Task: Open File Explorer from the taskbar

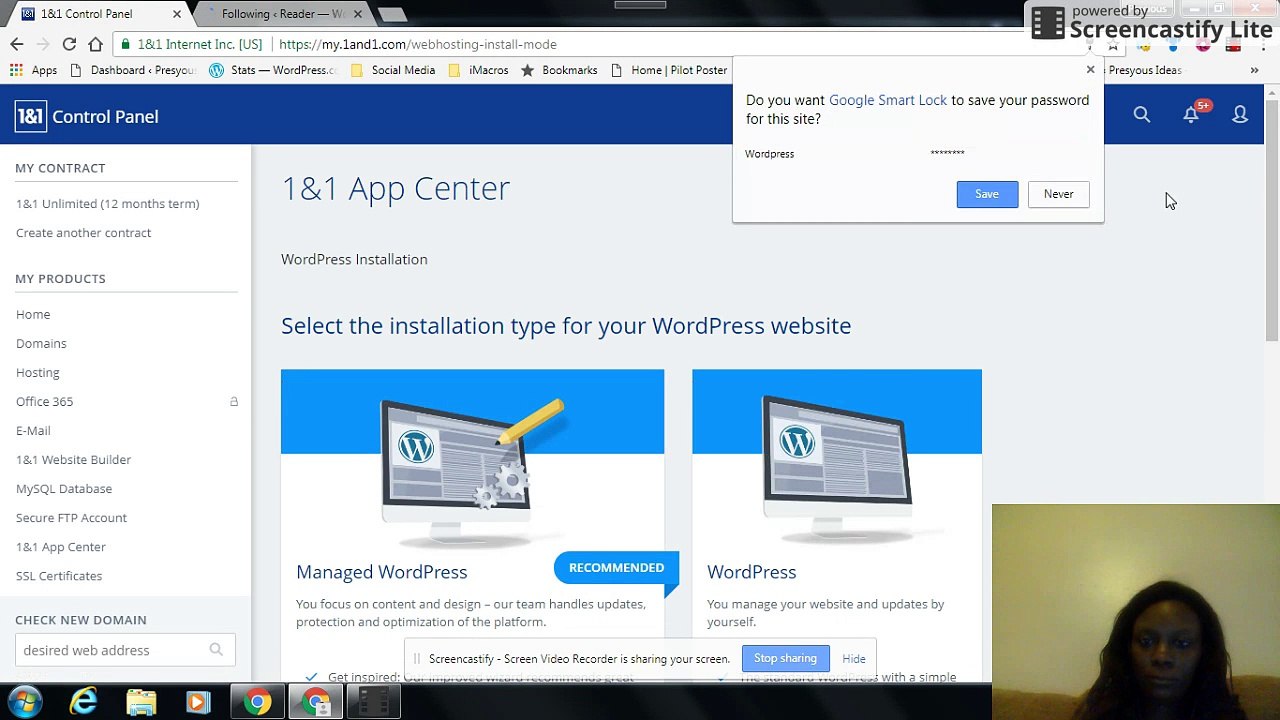Action: [141, 702]
